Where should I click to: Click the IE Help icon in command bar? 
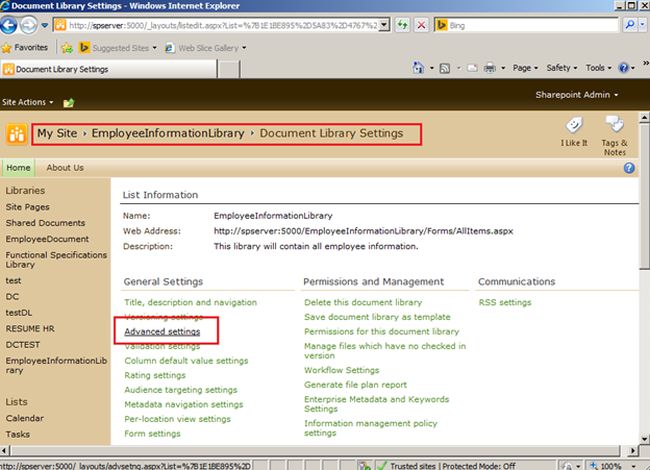623,68
